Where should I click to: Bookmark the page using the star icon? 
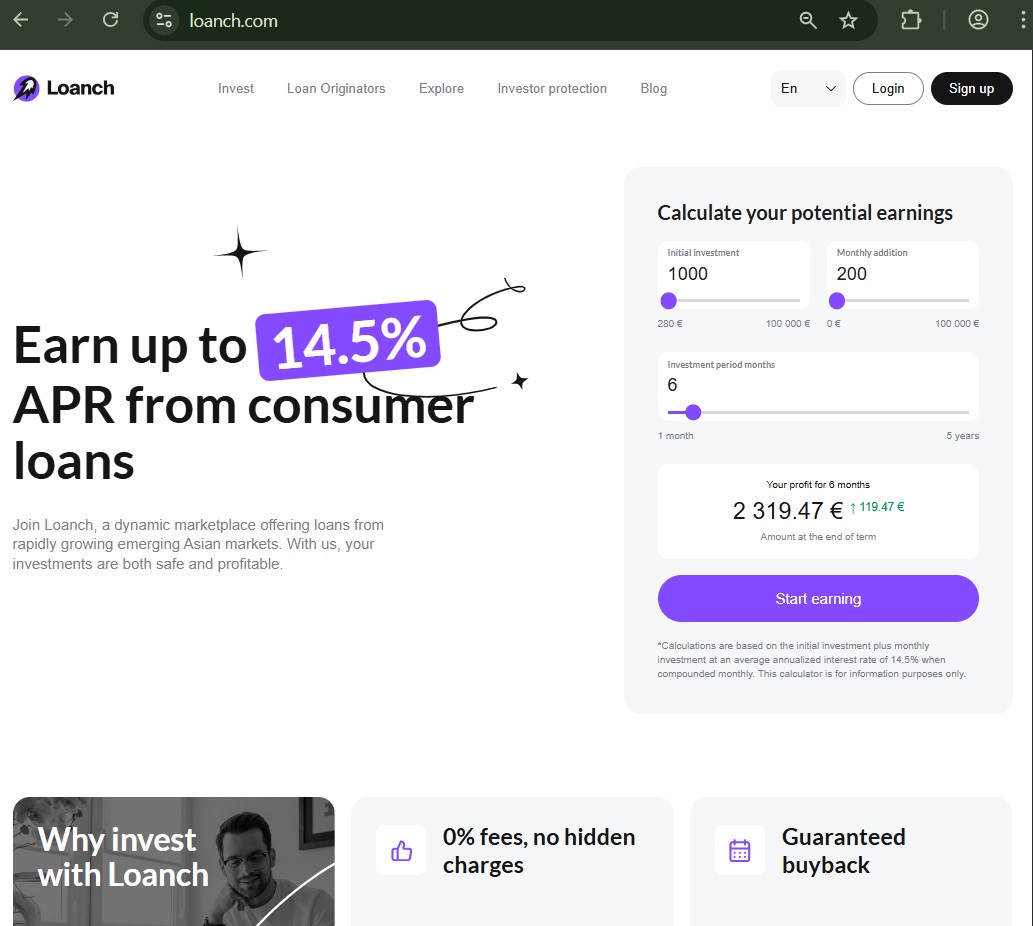pos(849,19)
